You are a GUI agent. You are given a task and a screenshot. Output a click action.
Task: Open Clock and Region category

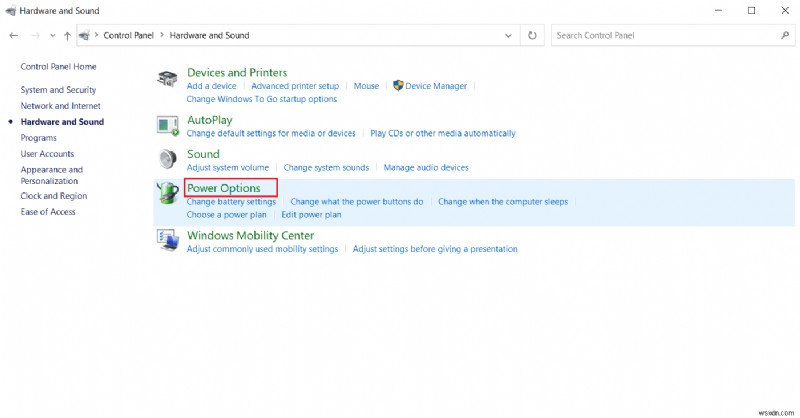[x=54, y=196]
